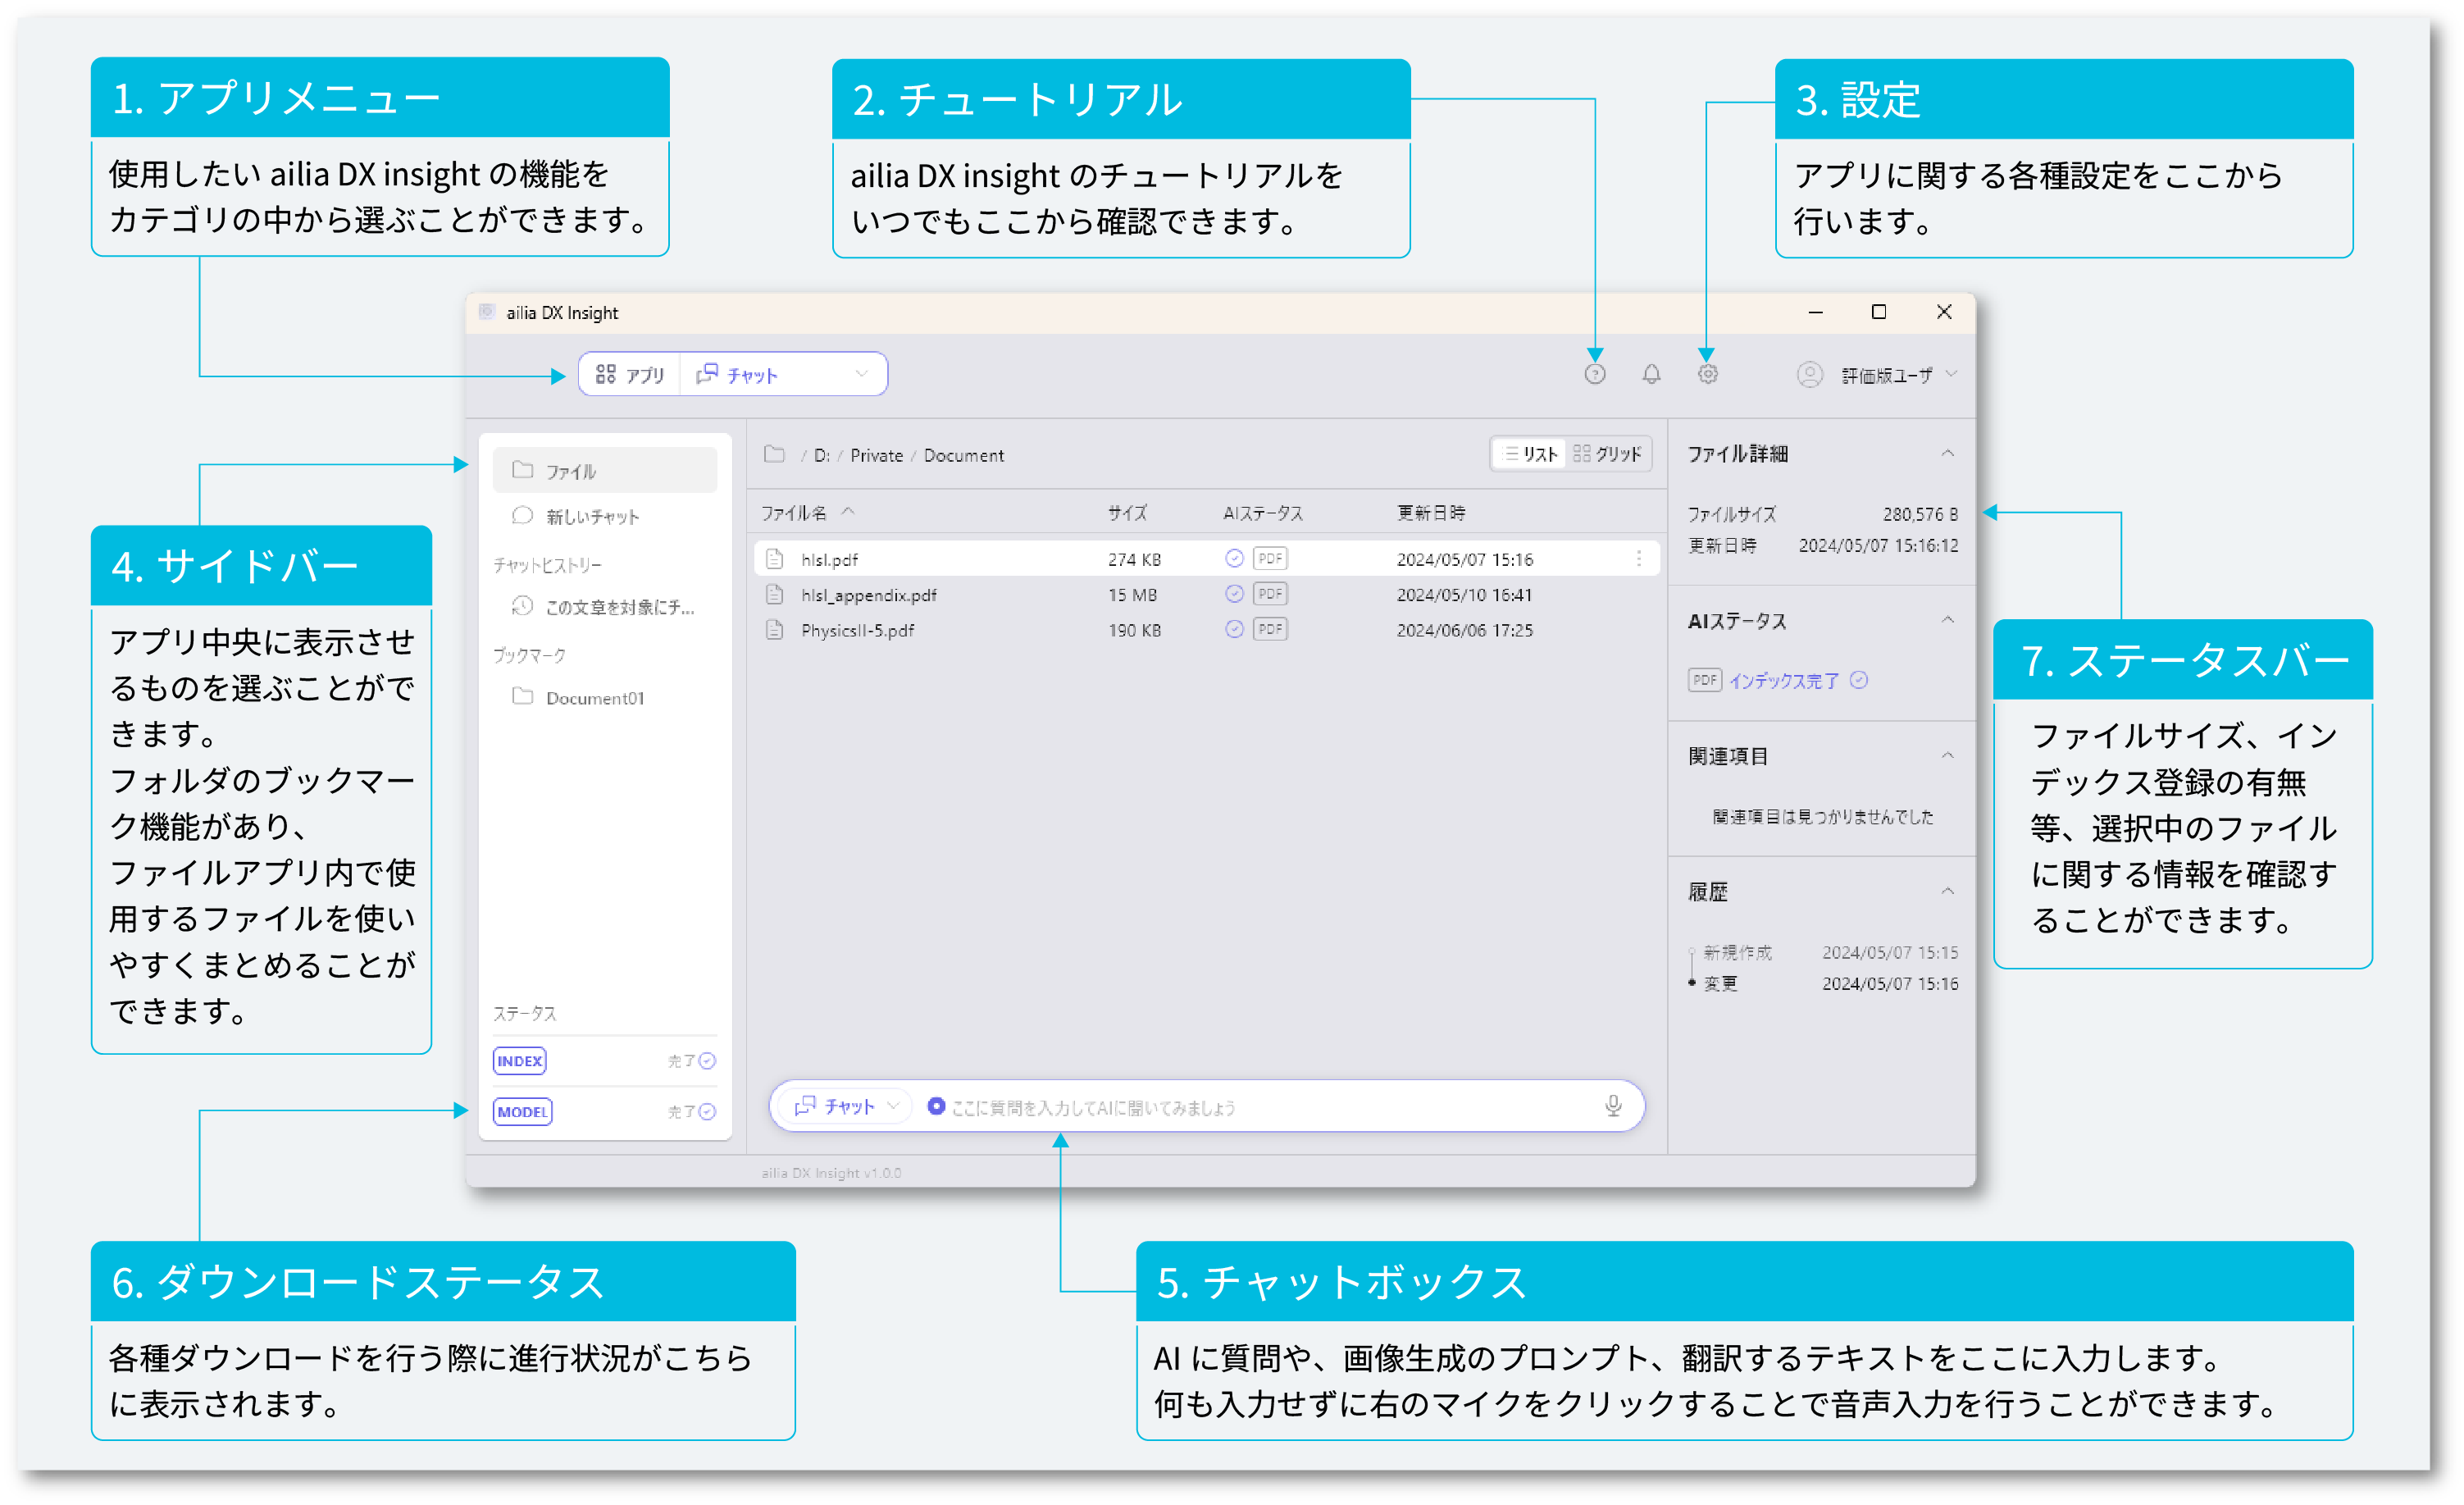Open the tutorial help icon
The width and height of the screenshot is (2464, 1505).
(1595, 374)
